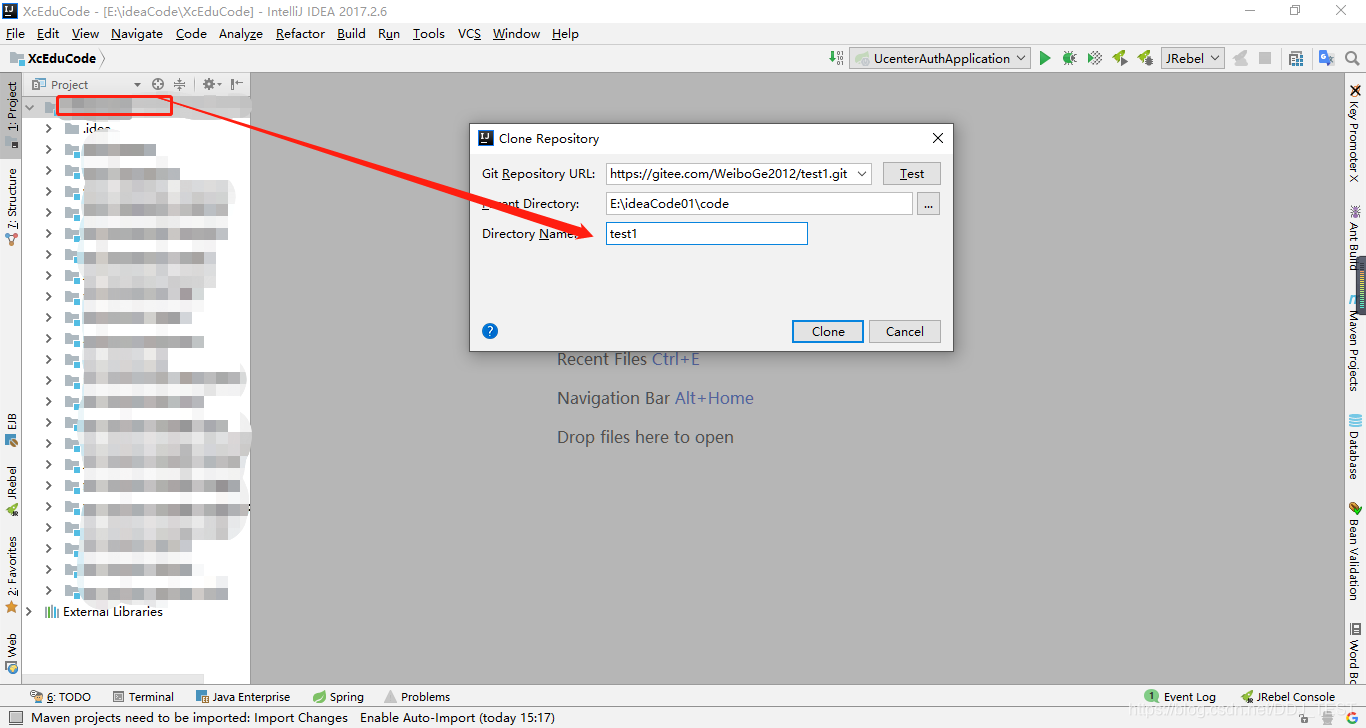Open the Database side tab
Viewport: 1366px width, 728px height.
[x=1355, y=447]
